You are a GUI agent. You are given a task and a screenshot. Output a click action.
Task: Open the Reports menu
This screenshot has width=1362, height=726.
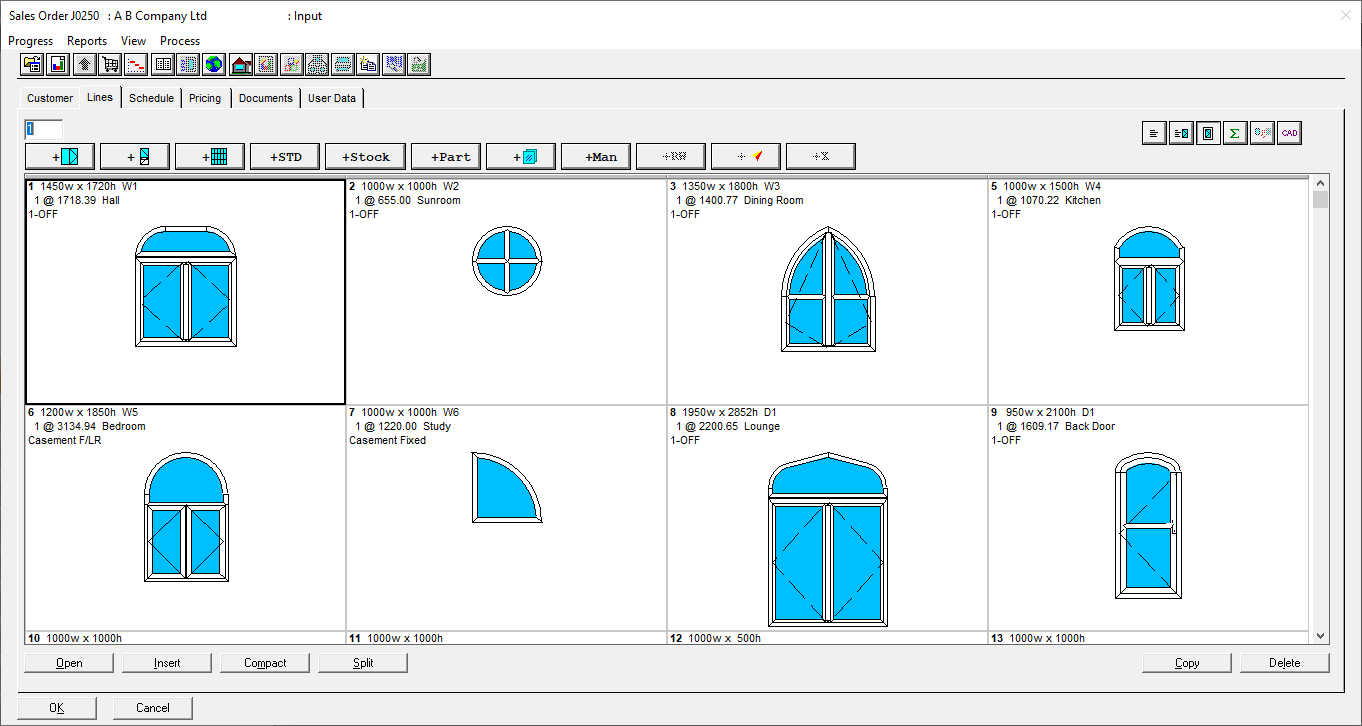point(87,41)
